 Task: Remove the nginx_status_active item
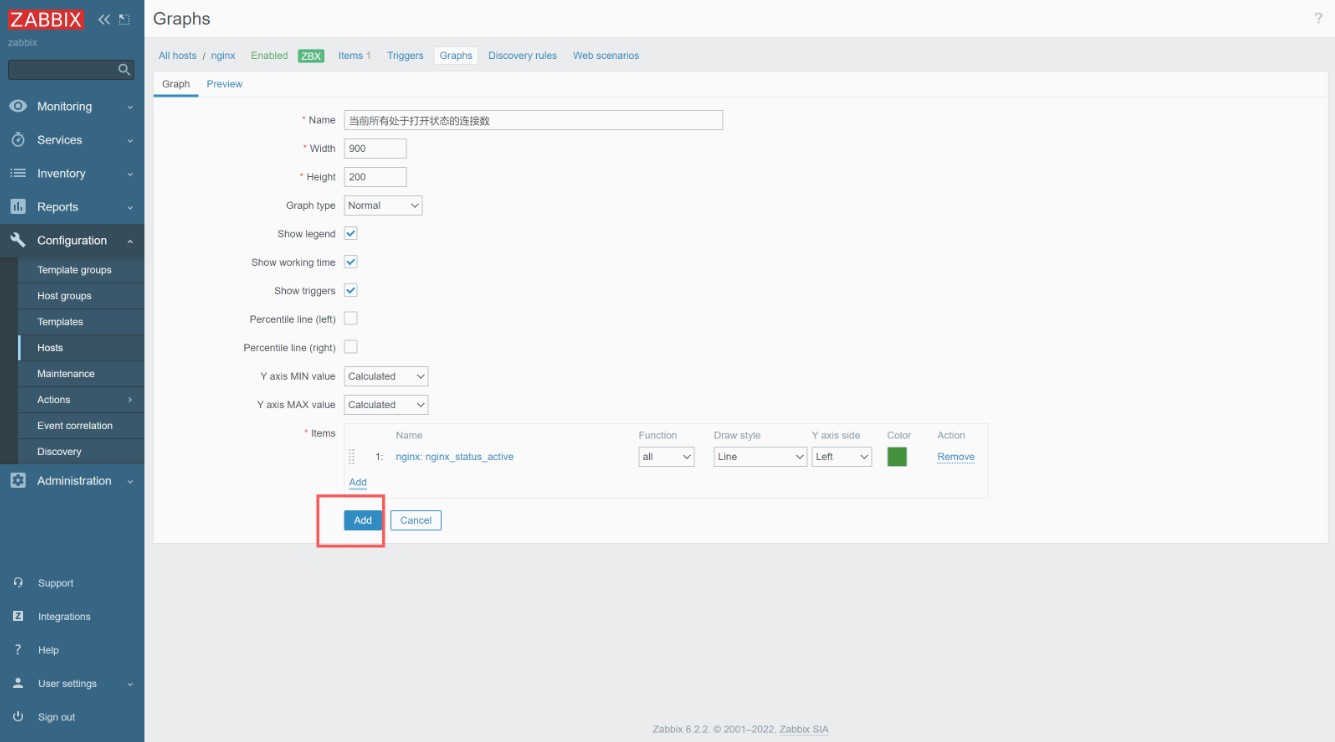click(956, 457)
